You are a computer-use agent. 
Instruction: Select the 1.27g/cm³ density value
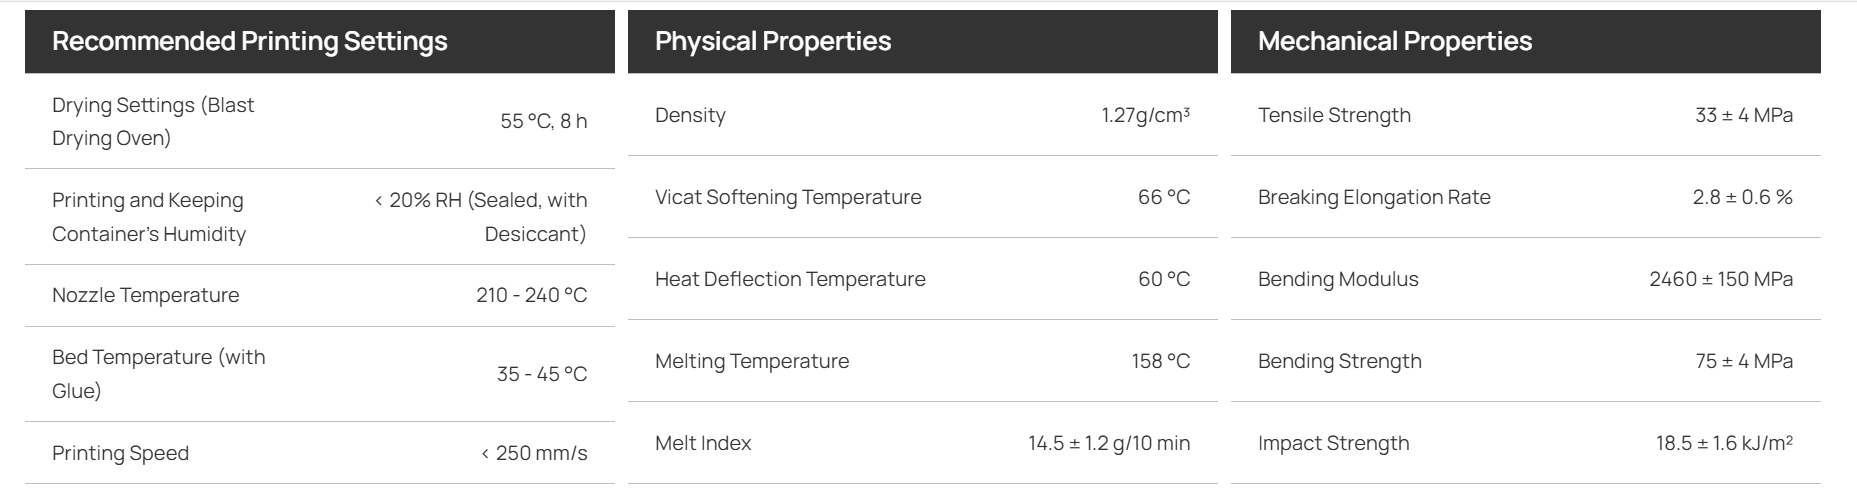coord(1146,115)
